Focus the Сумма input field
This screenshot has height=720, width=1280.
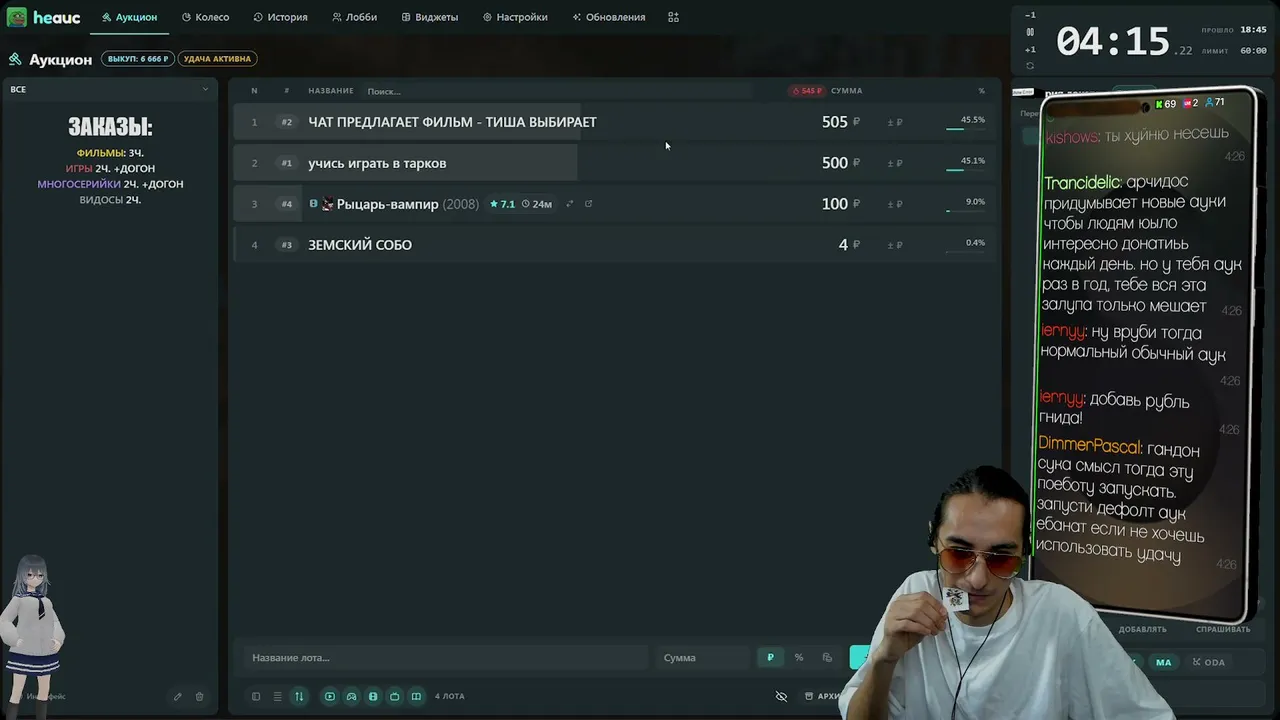702,657
